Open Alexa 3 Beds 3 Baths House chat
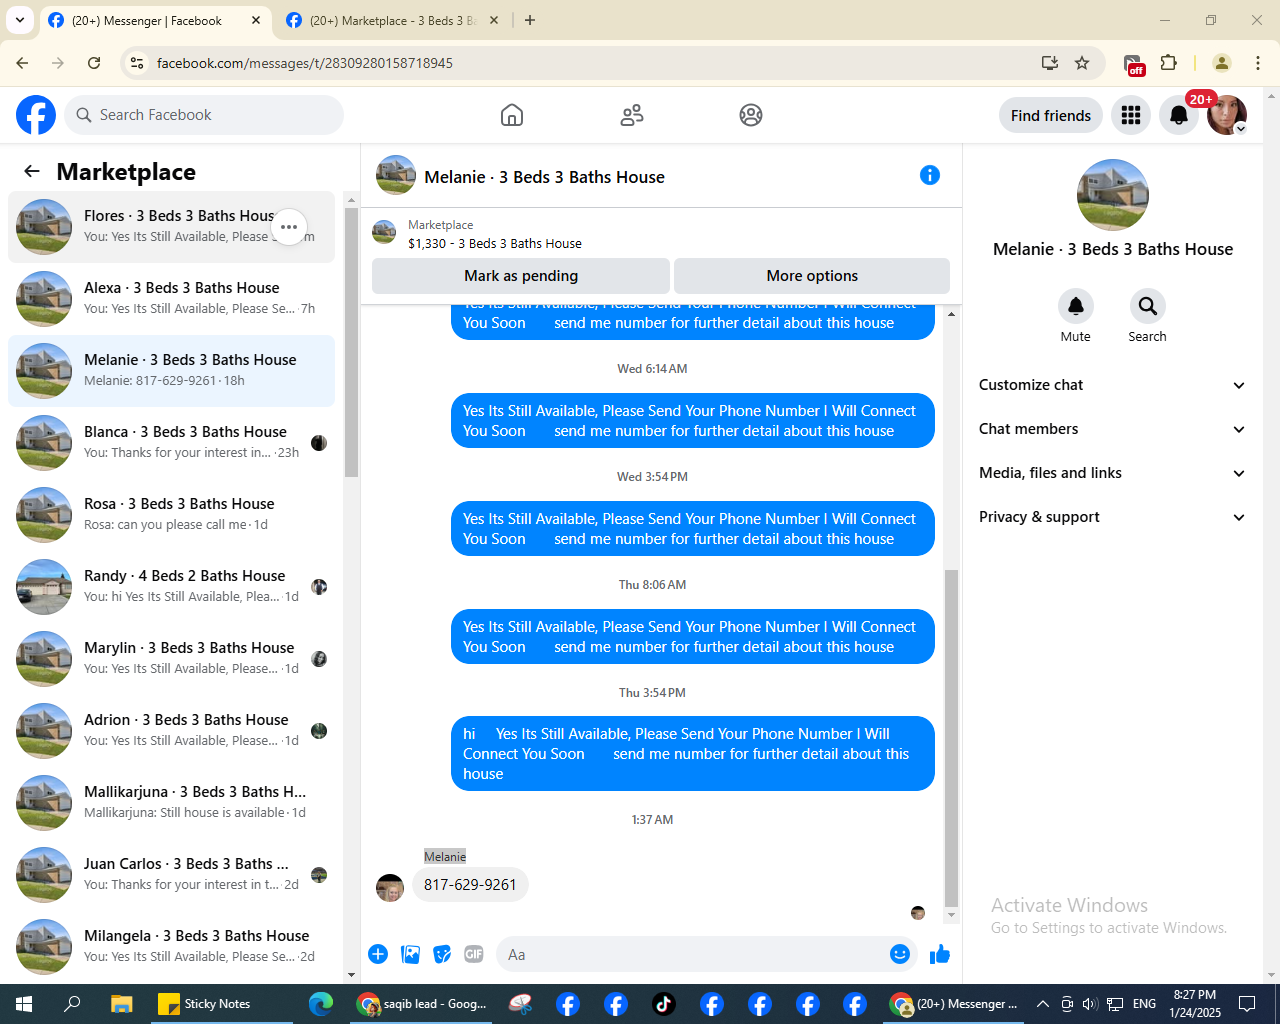The width and height of the screenshot is (1280, 1024). click(x=172, y=299)
